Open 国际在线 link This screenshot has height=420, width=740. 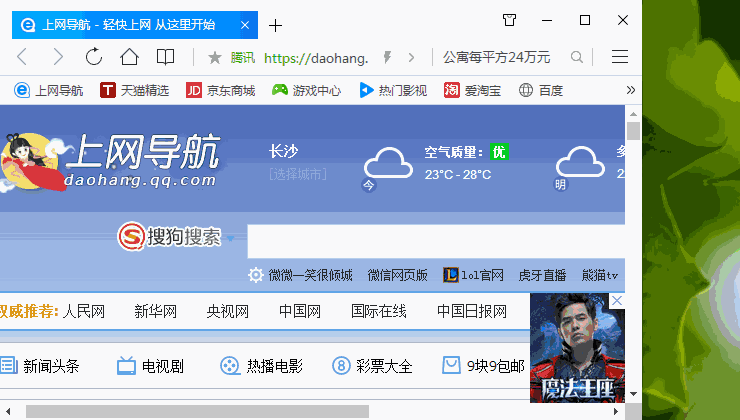pos(378,311)
